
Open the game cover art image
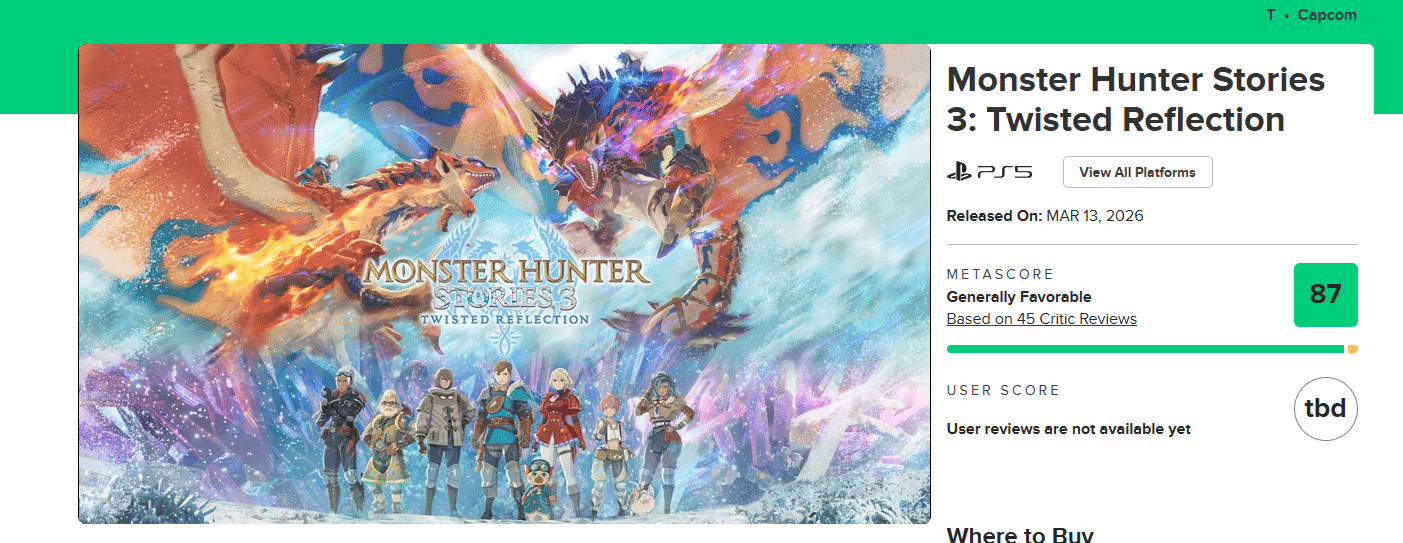tap(504, 150)
